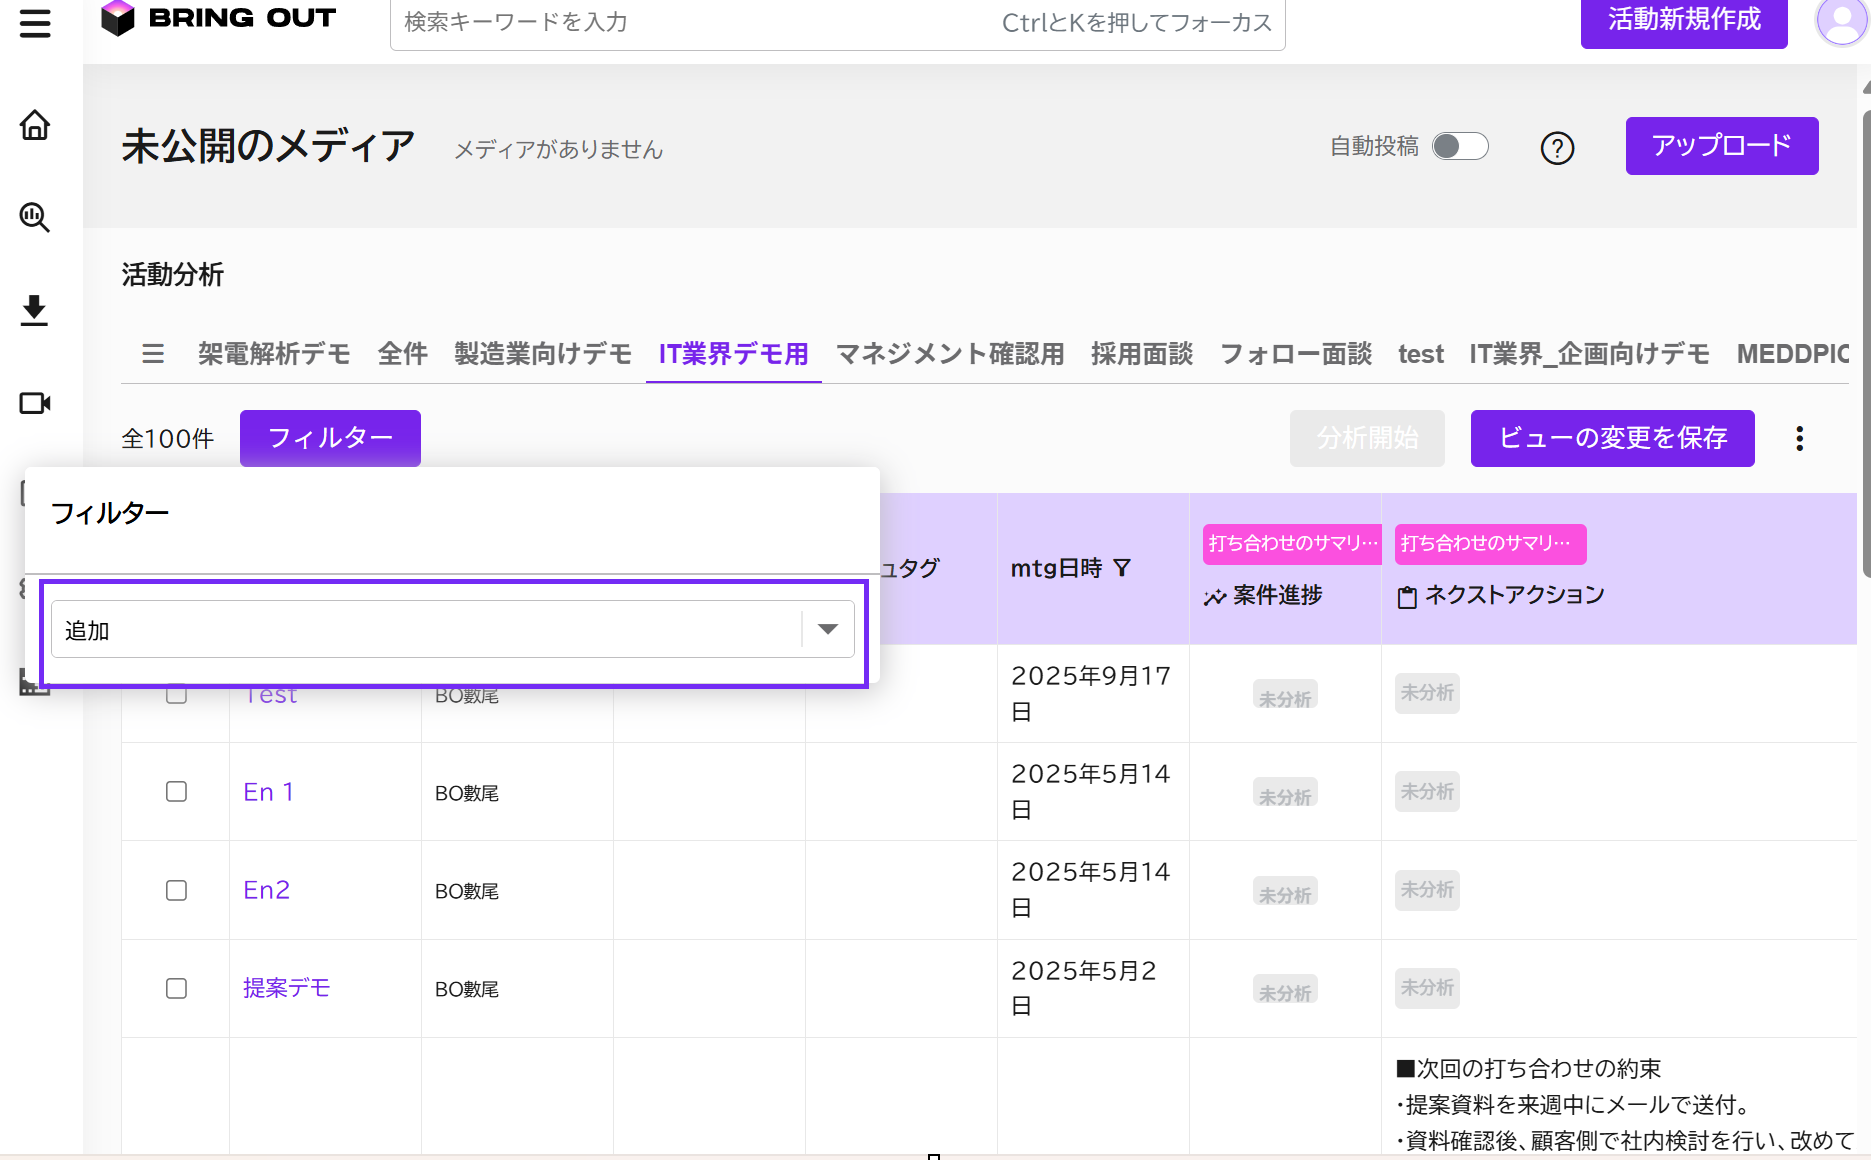This screenshot has height=1160, width=1871.
Task: Select the checkbox for 提案デモ row
Action: [x=177, y=989]
